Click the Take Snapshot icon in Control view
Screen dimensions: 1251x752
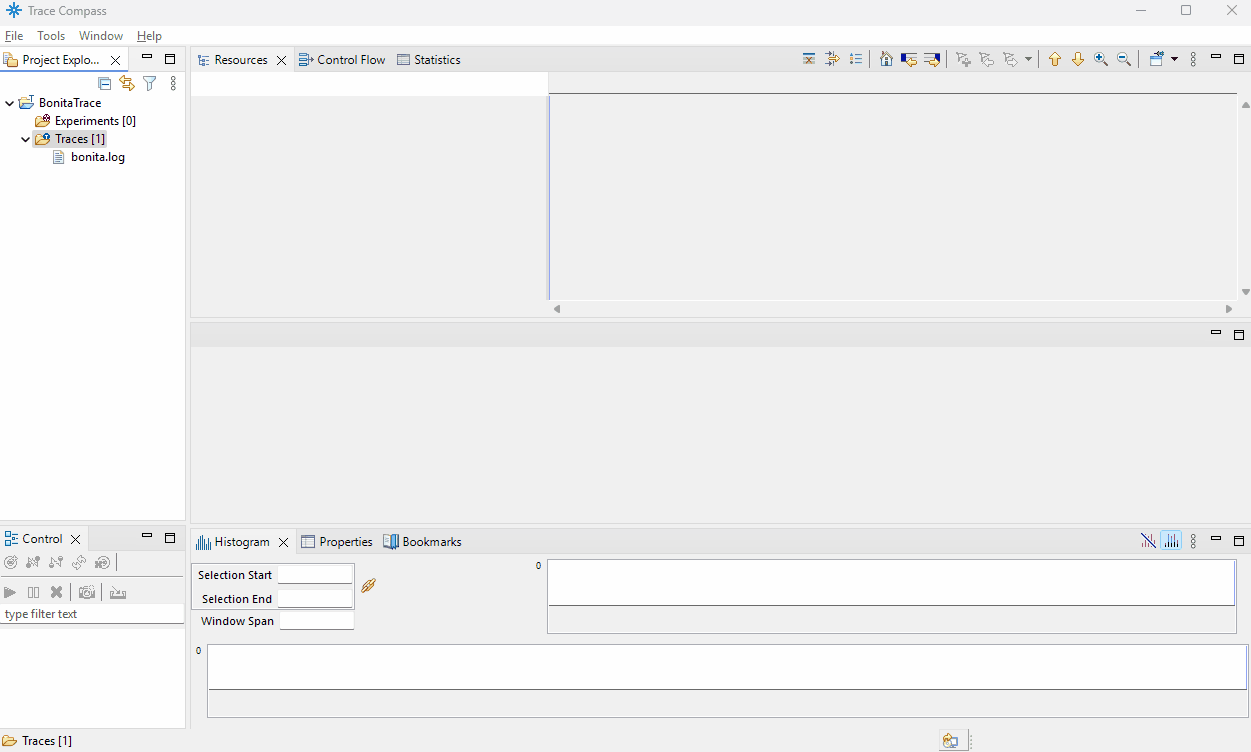pyautogui.click(x=87, y=592)
